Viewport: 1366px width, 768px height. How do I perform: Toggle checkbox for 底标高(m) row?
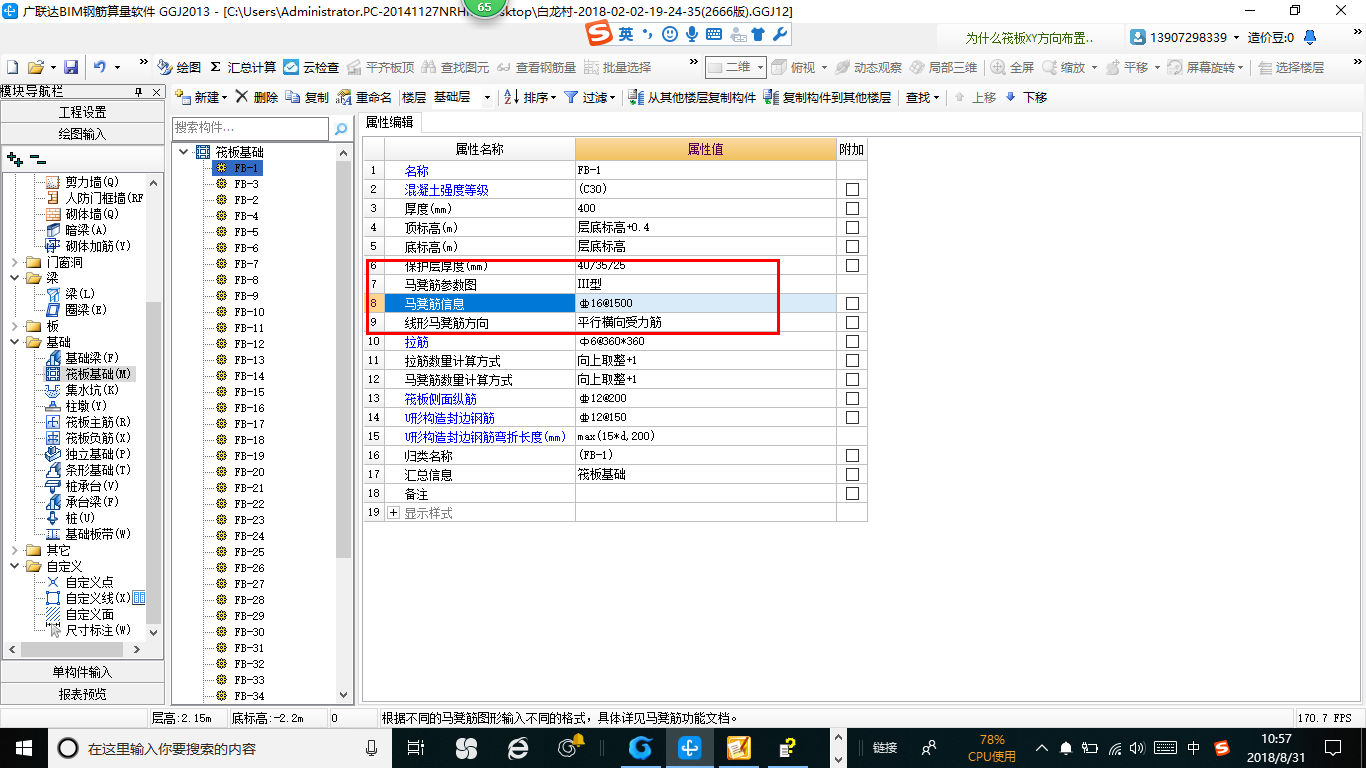coord(852,246)
